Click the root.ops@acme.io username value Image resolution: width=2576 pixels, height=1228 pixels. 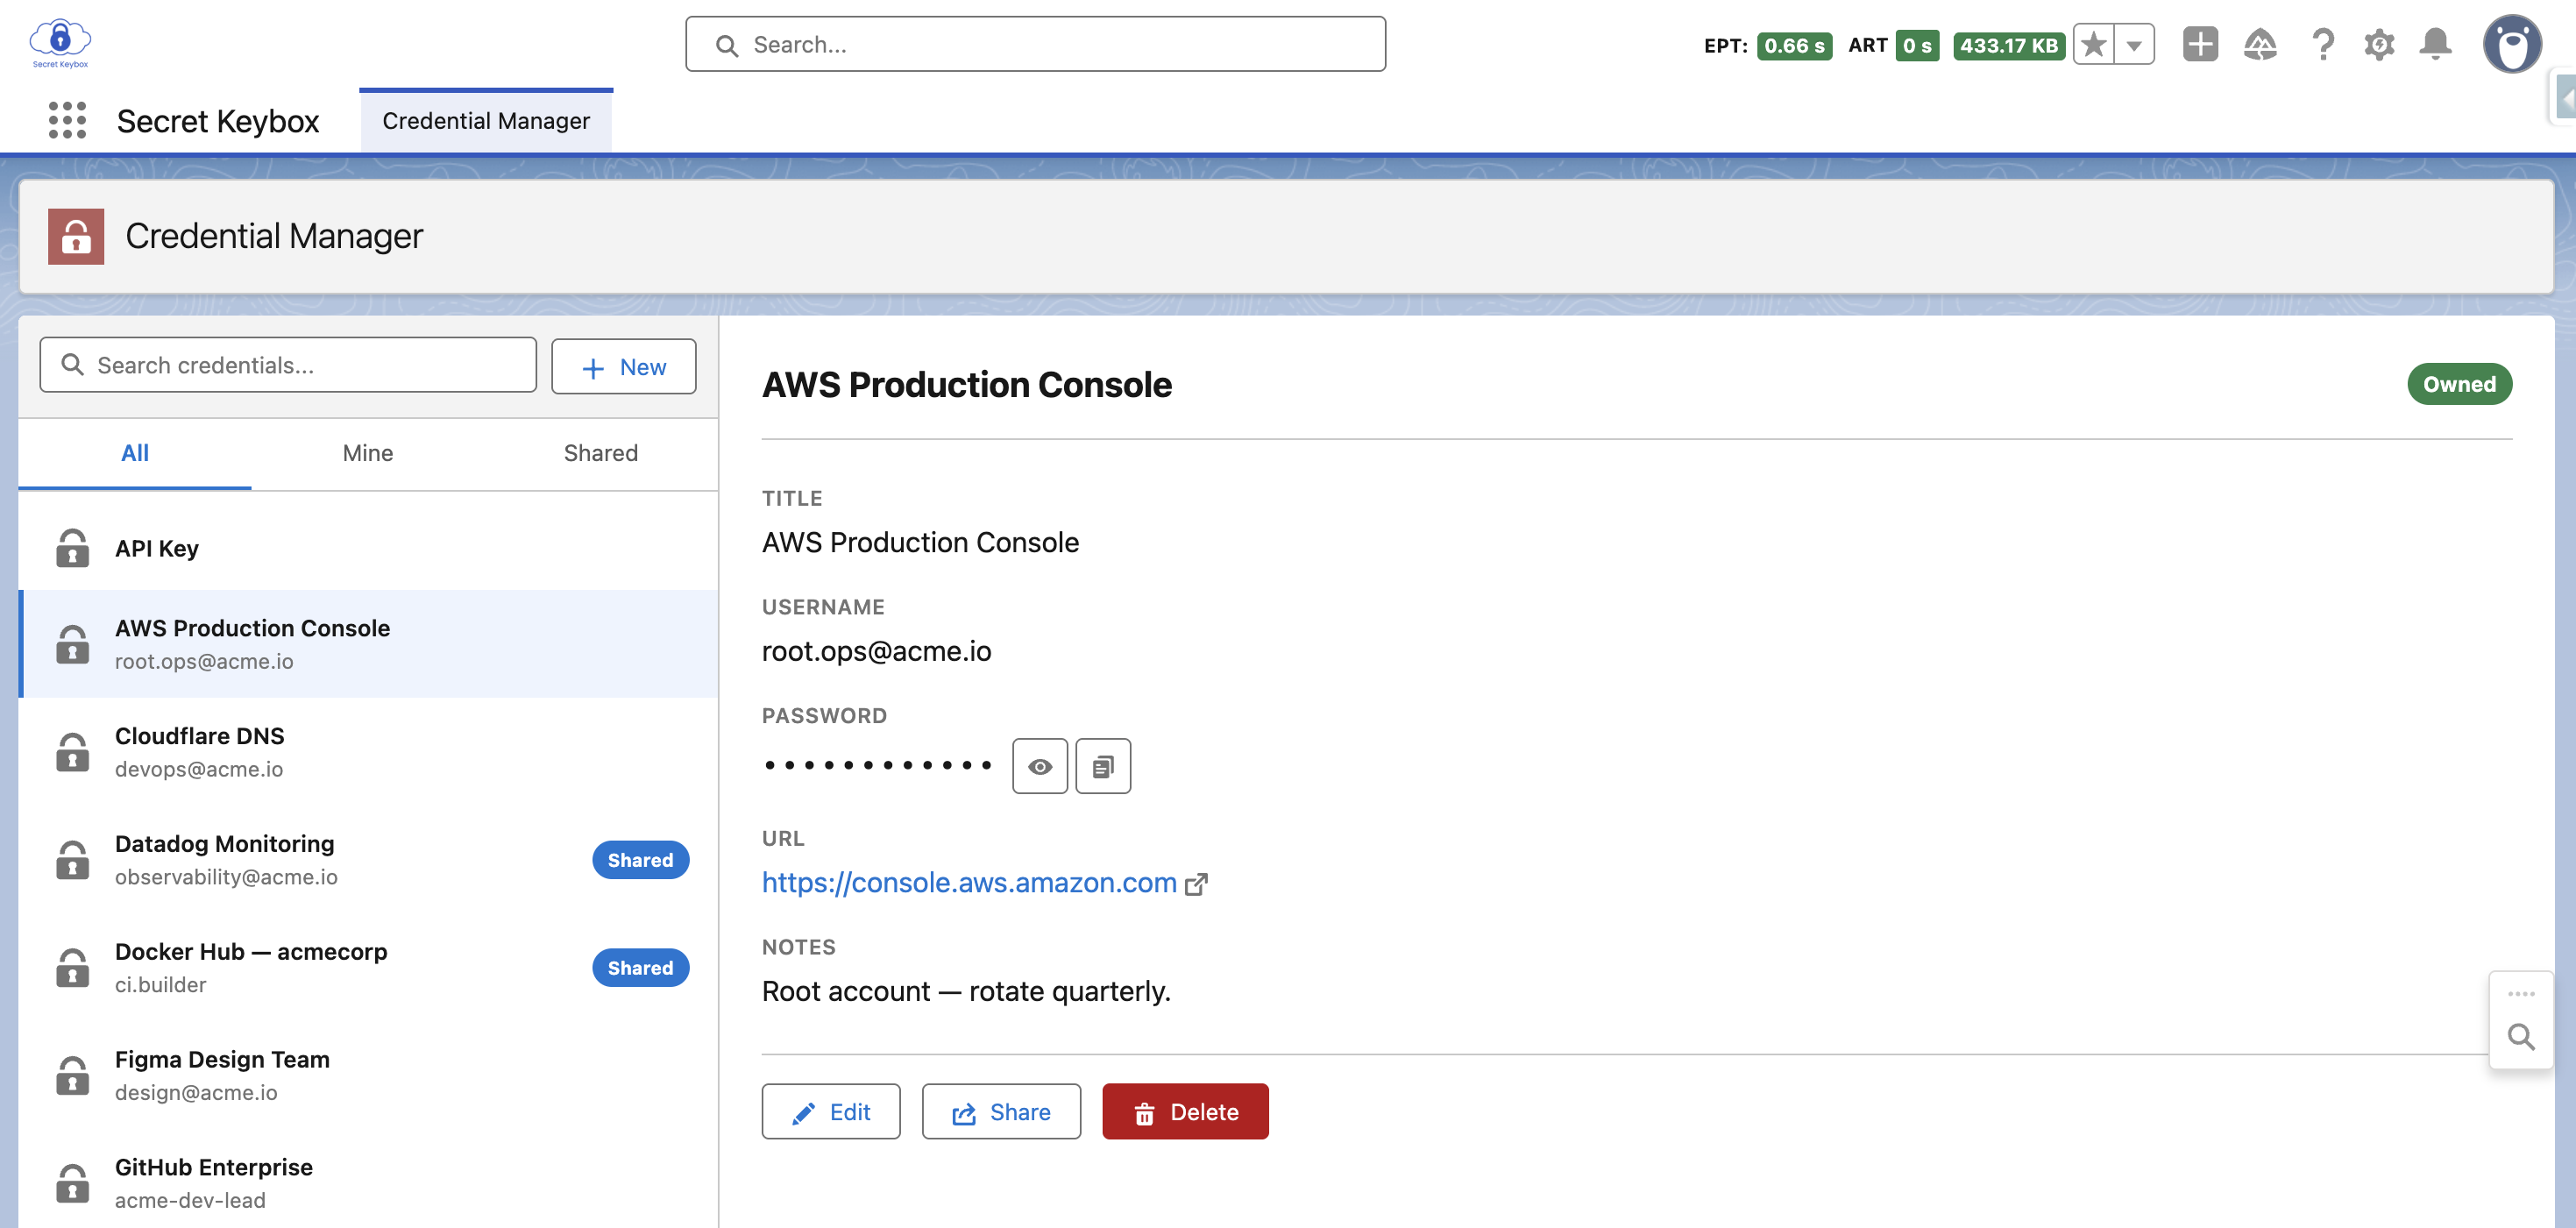tap(877, 651)
